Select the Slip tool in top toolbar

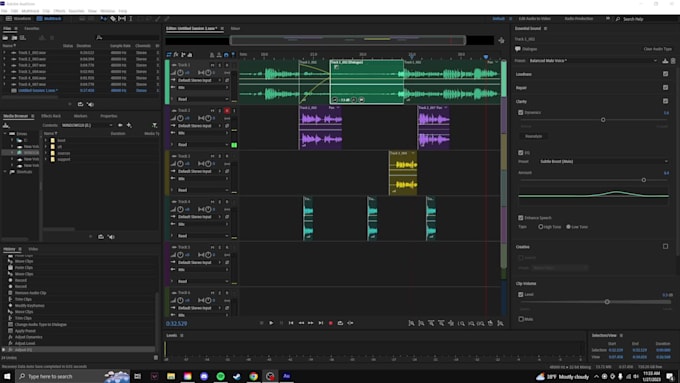pos(122,19)
